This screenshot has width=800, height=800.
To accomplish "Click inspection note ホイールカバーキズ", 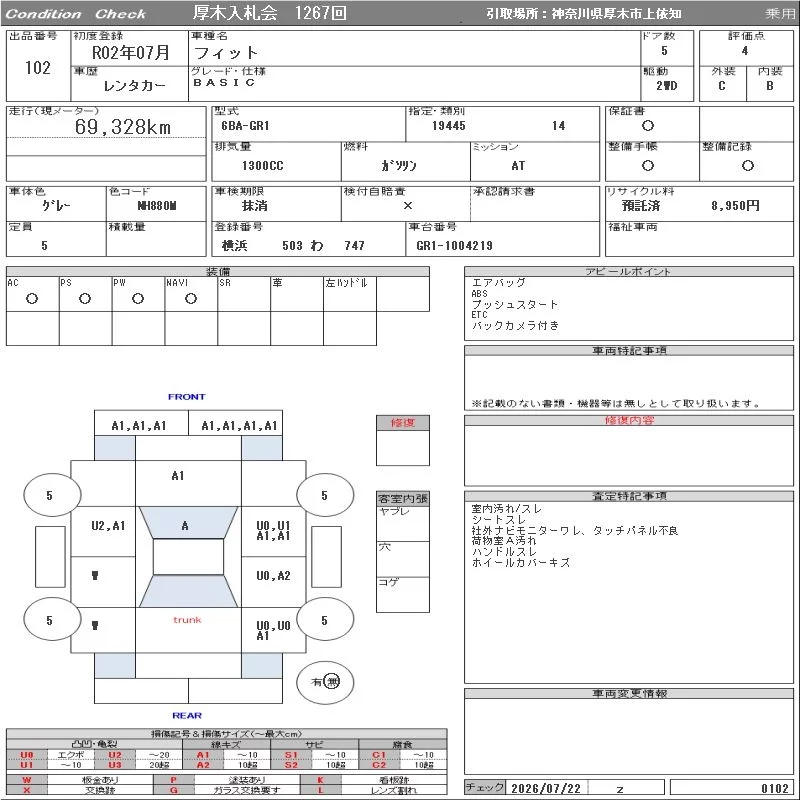I will tap(521, 562).
